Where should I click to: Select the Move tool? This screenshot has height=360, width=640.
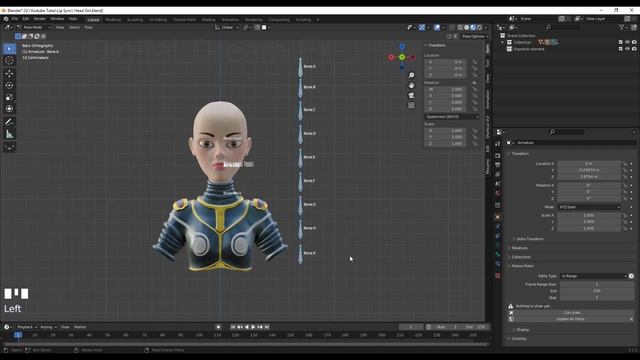point(9,73)
